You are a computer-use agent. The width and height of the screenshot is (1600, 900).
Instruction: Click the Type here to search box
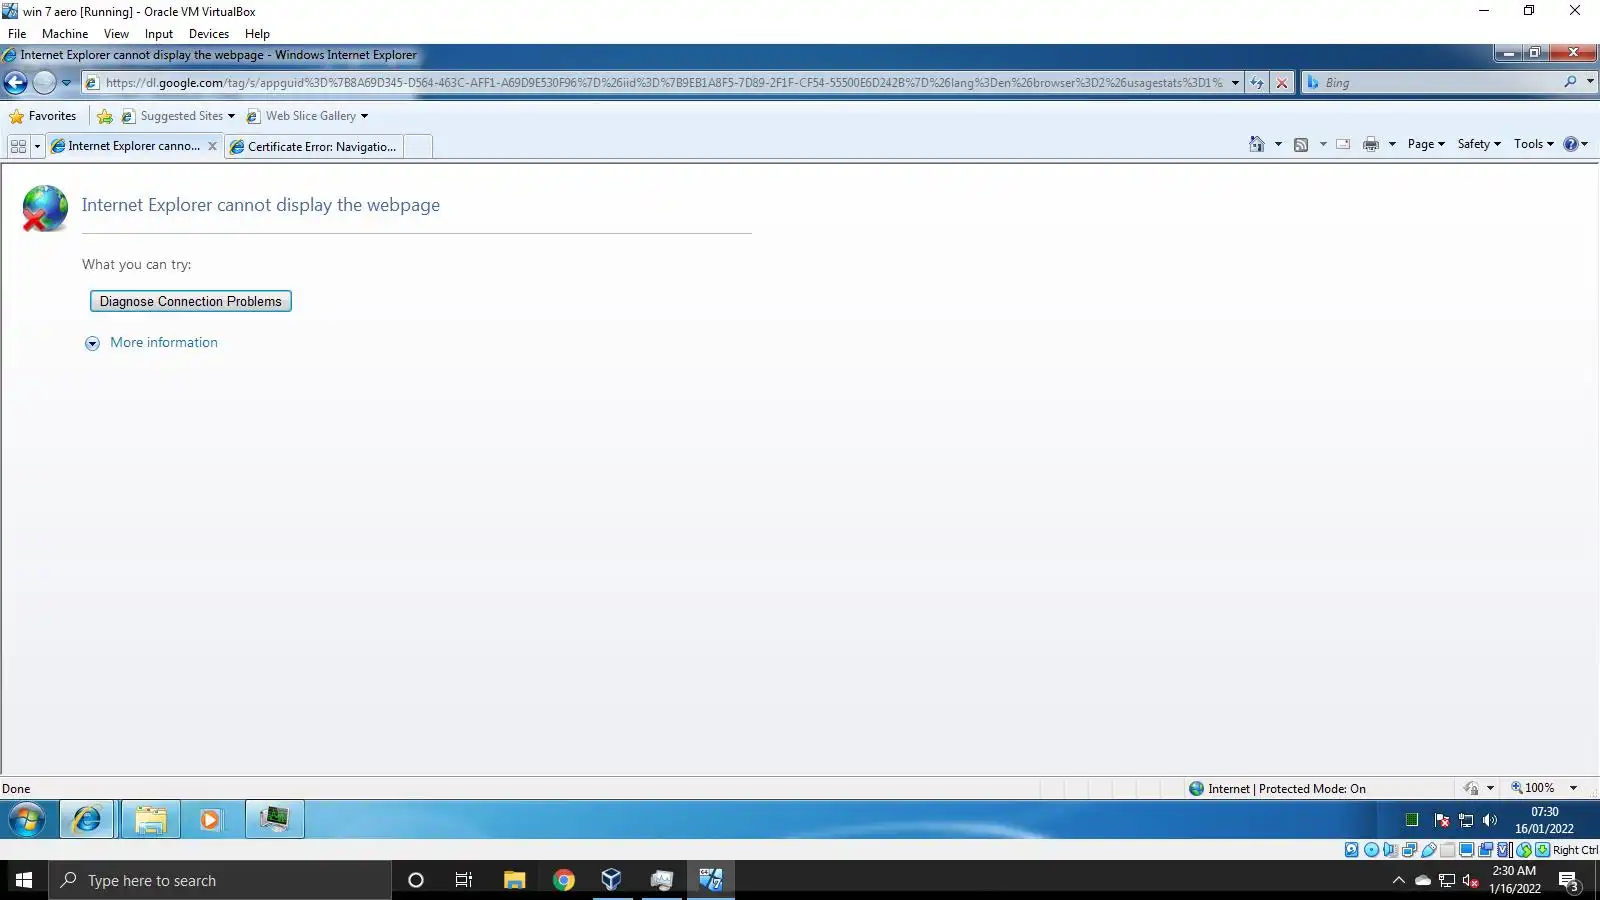pyautogui.click(x=220, y=880)
